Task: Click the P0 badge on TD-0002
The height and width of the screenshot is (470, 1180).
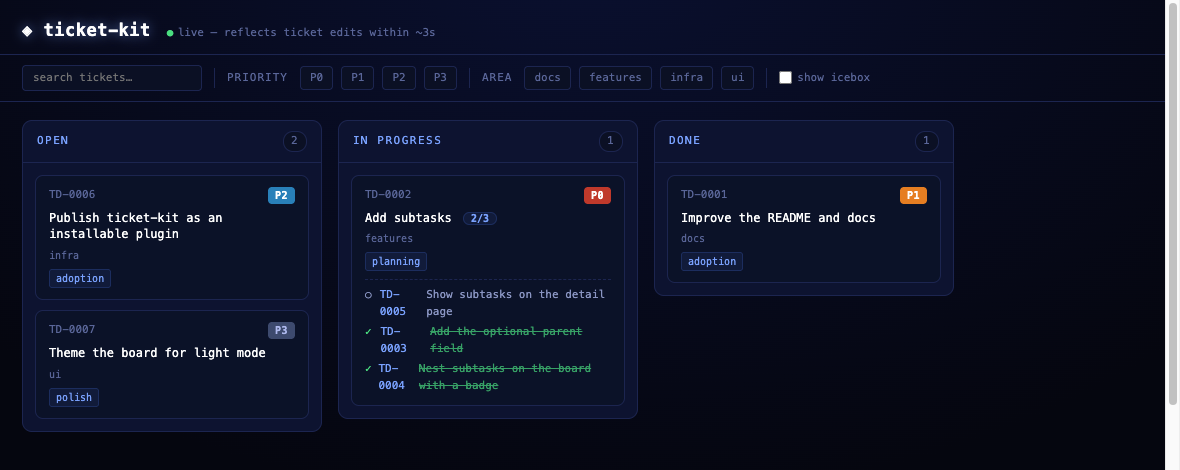Action: [x=598, y=196]
